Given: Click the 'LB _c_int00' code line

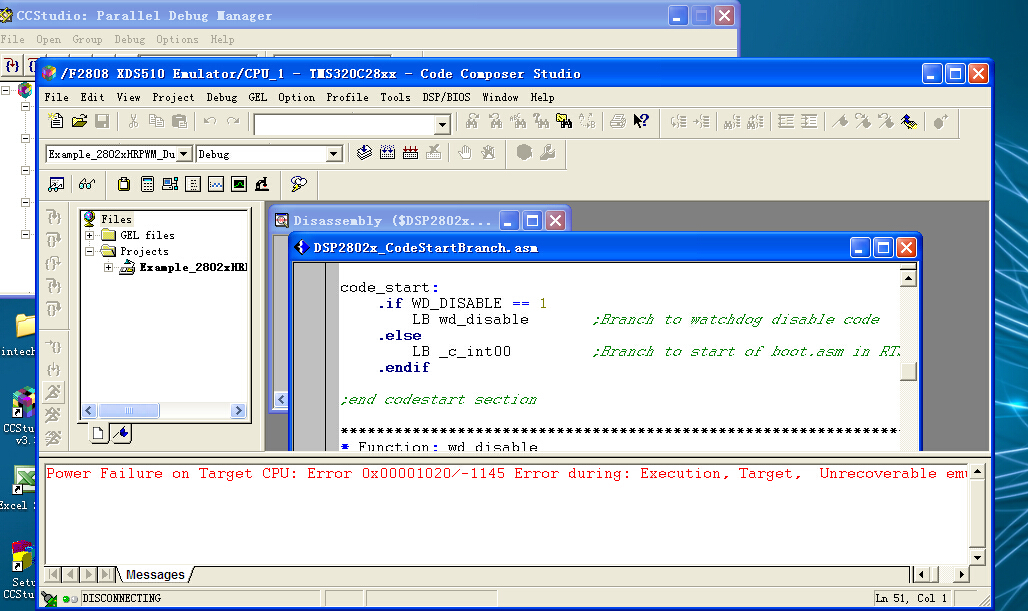Looking at the screenshot, I should 461,351.
